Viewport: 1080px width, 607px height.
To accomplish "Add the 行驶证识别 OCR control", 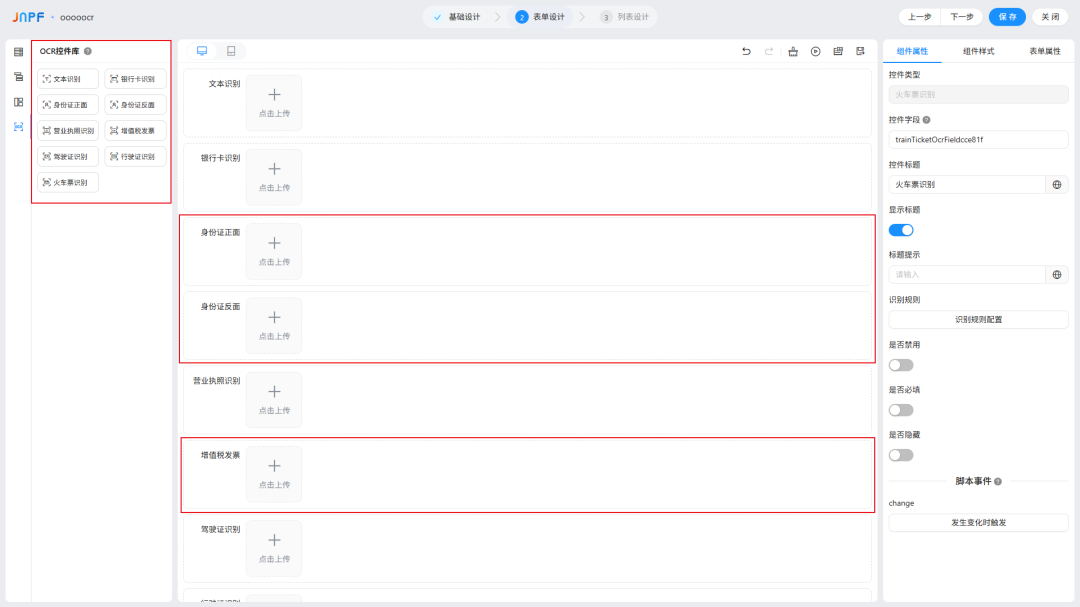I will click(135, 156).
